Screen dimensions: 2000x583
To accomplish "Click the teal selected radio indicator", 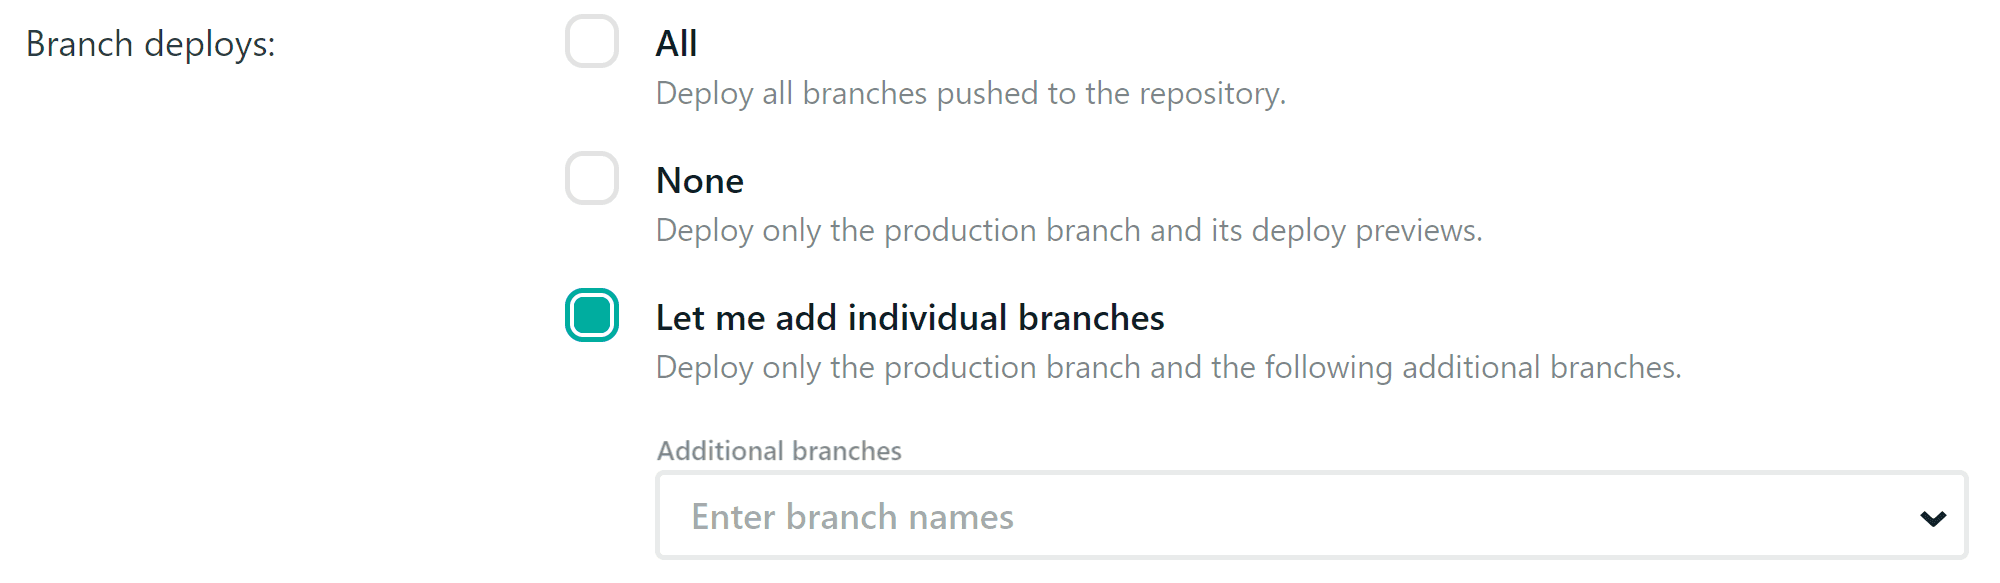I will (x=592, y=316).
